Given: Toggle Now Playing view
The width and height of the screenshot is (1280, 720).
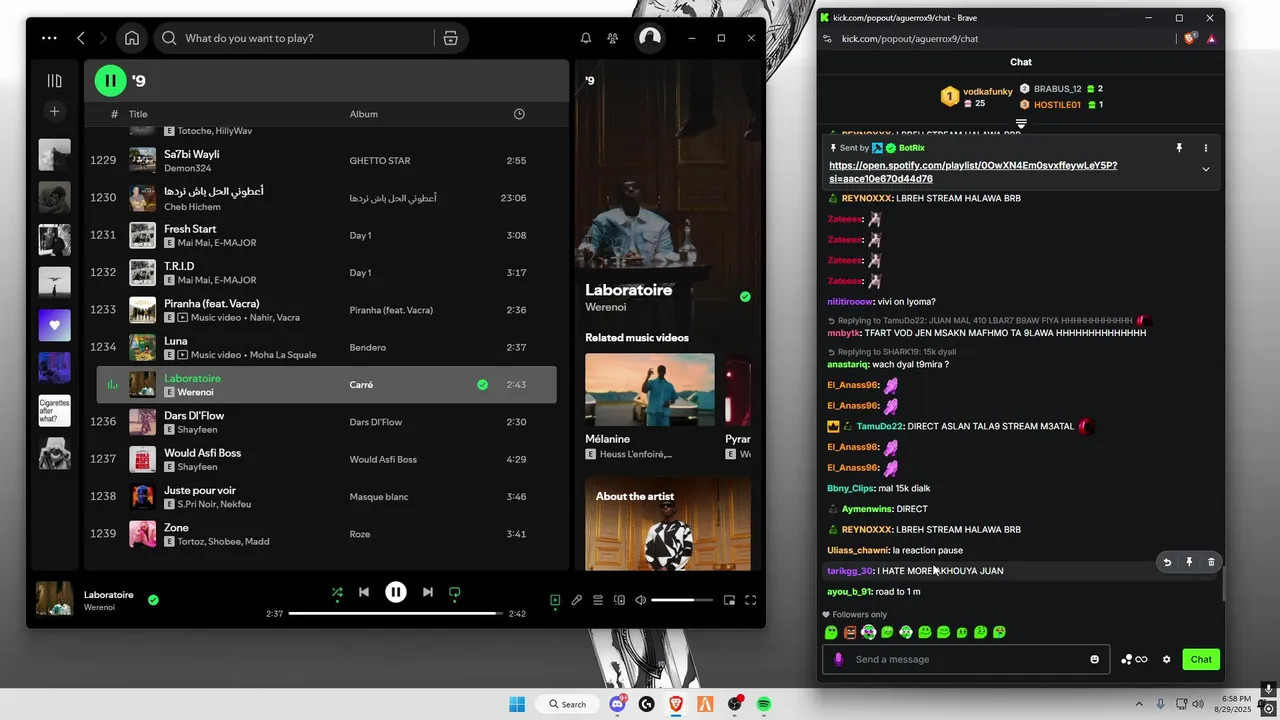Looking at the screenshot, I should (x=555, y=600).
